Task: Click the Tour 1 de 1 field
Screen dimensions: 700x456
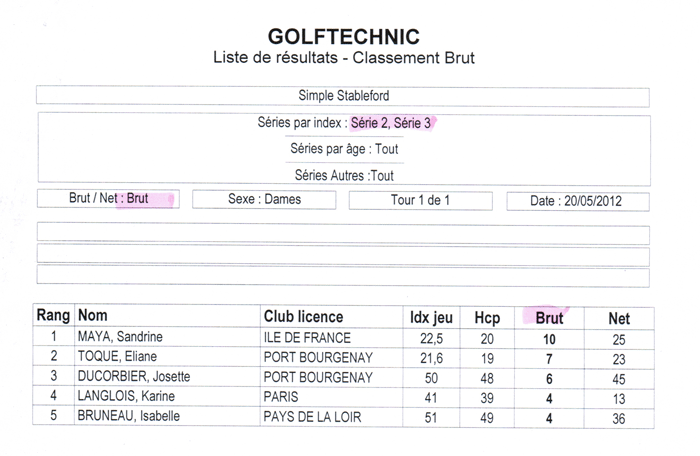Action: click(x=421, y=200)
